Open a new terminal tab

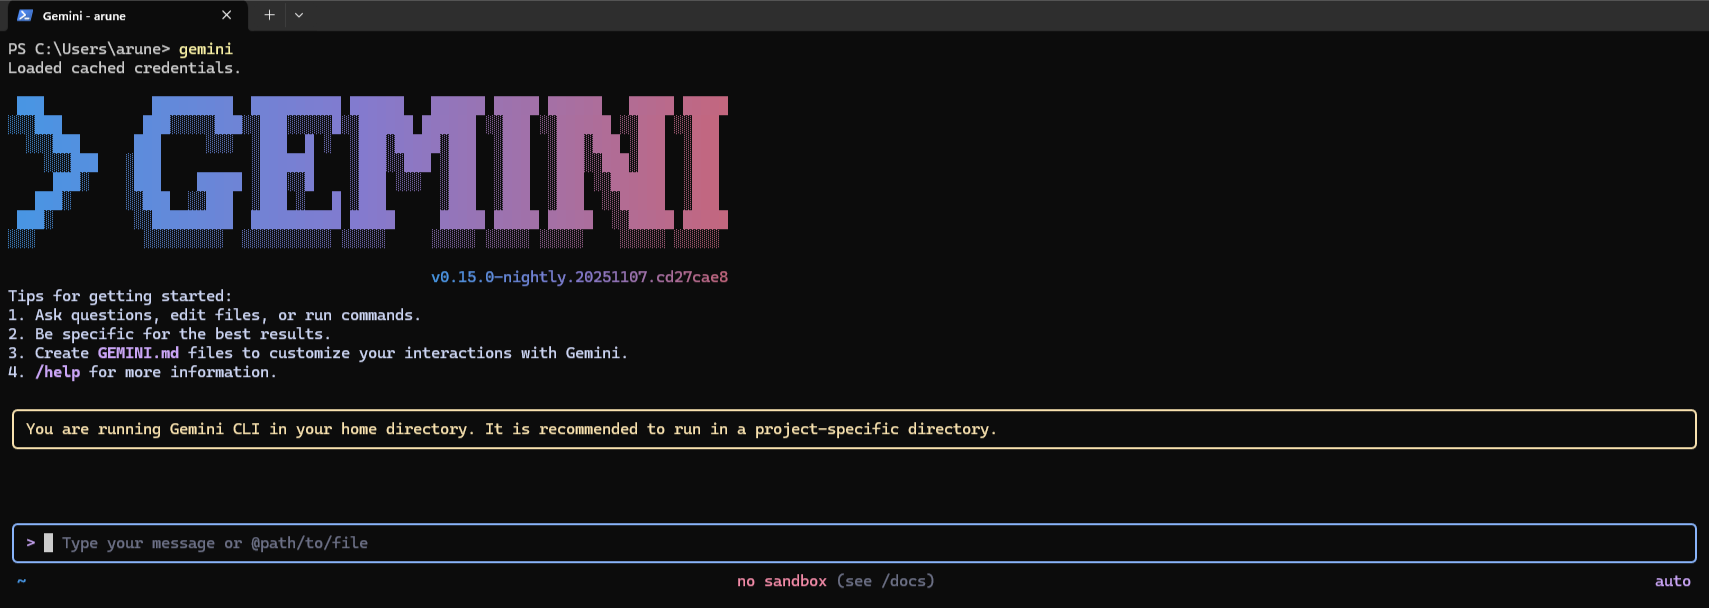click(269, 15)
